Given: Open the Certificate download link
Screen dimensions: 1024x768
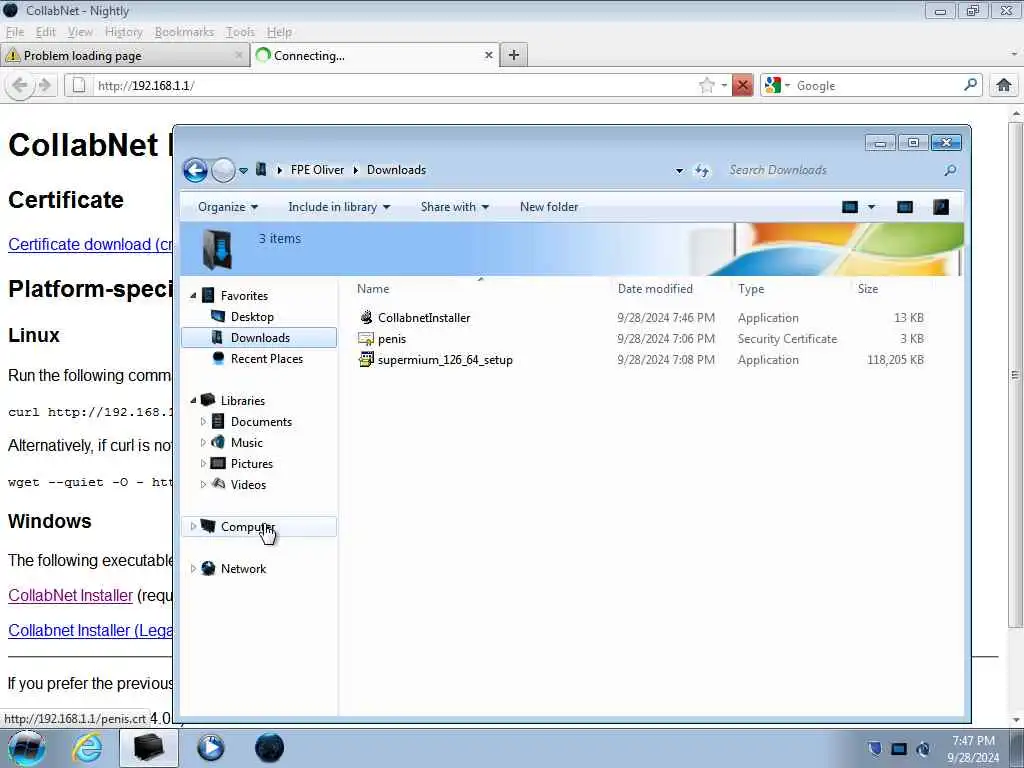Looking at the screenshot, I should coord(90,244).
